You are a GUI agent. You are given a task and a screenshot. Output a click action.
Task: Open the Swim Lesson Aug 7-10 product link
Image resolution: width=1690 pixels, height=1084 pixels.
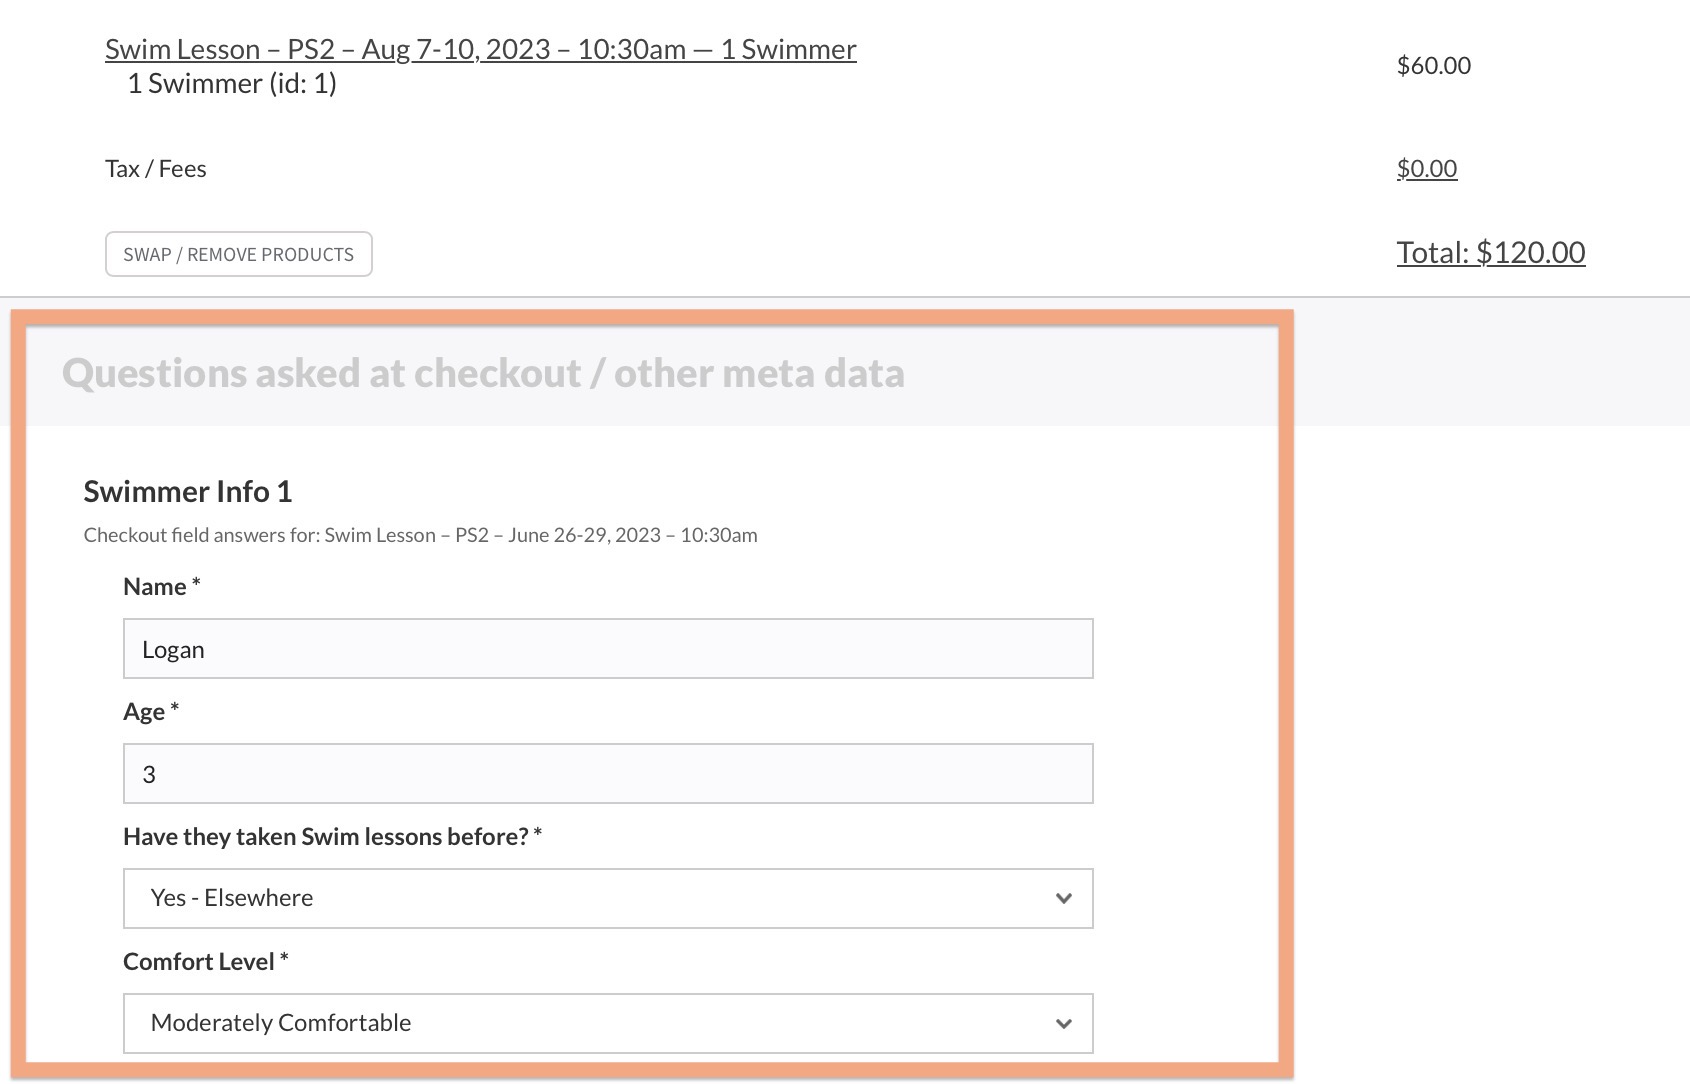pos(480,49)
